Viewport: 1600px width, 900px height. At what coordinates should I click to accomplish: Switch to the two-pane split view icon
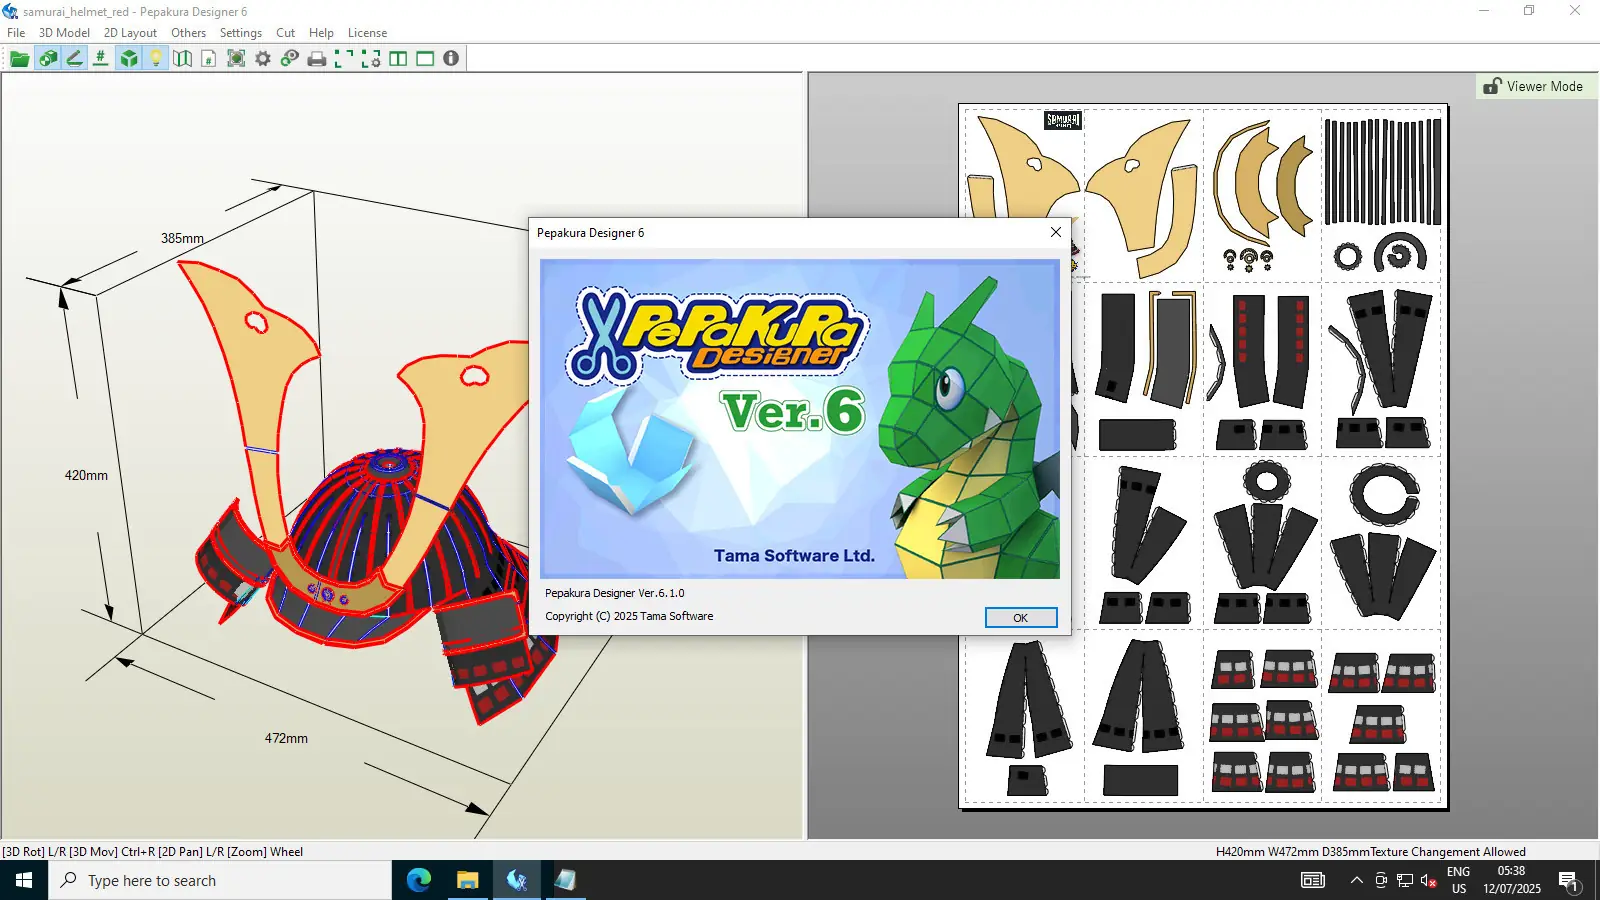pos(398,59)
